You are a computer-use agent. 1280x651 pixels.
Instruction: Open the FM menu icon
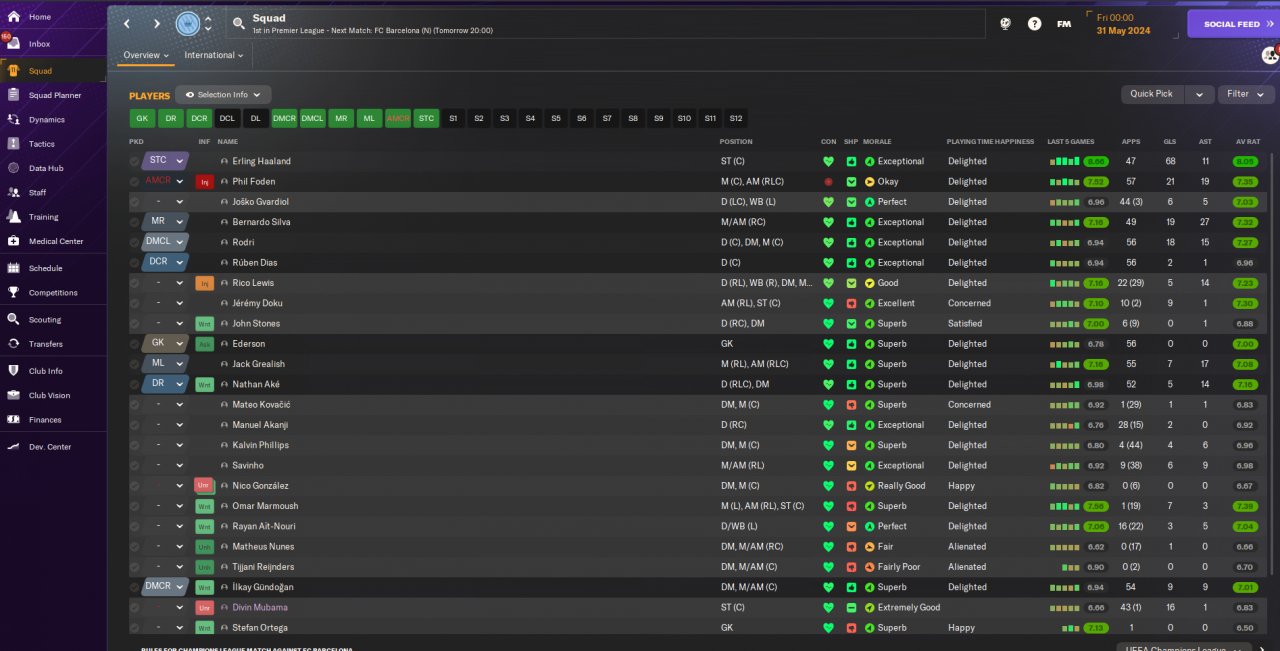click(x=1064, y=23)
